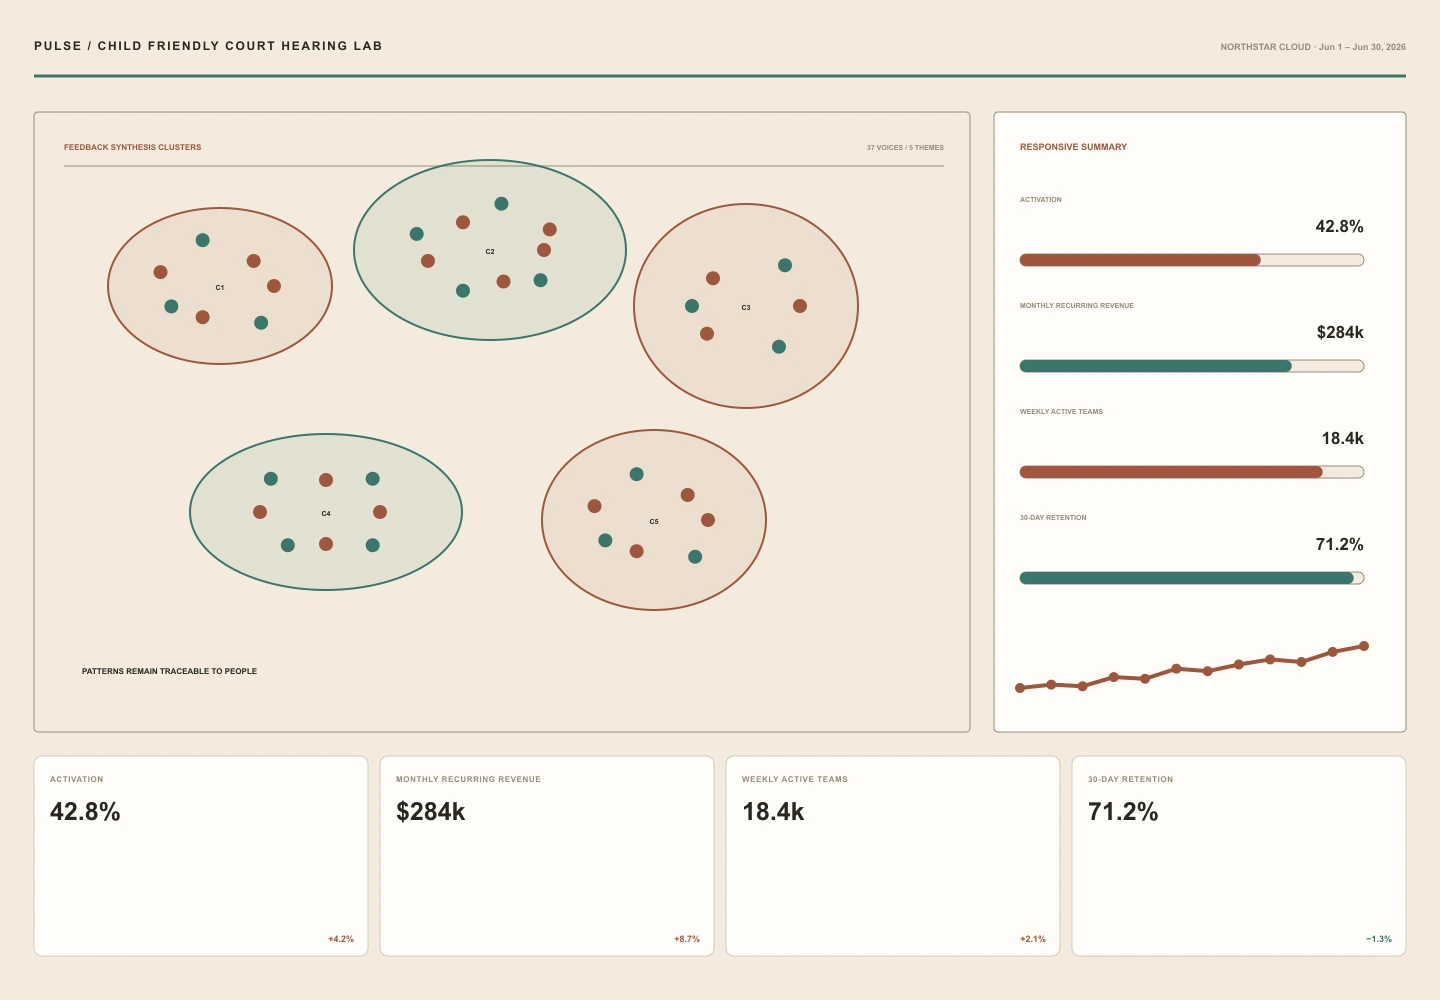
Task: Select the C1 cluster label
Action: 220,288
